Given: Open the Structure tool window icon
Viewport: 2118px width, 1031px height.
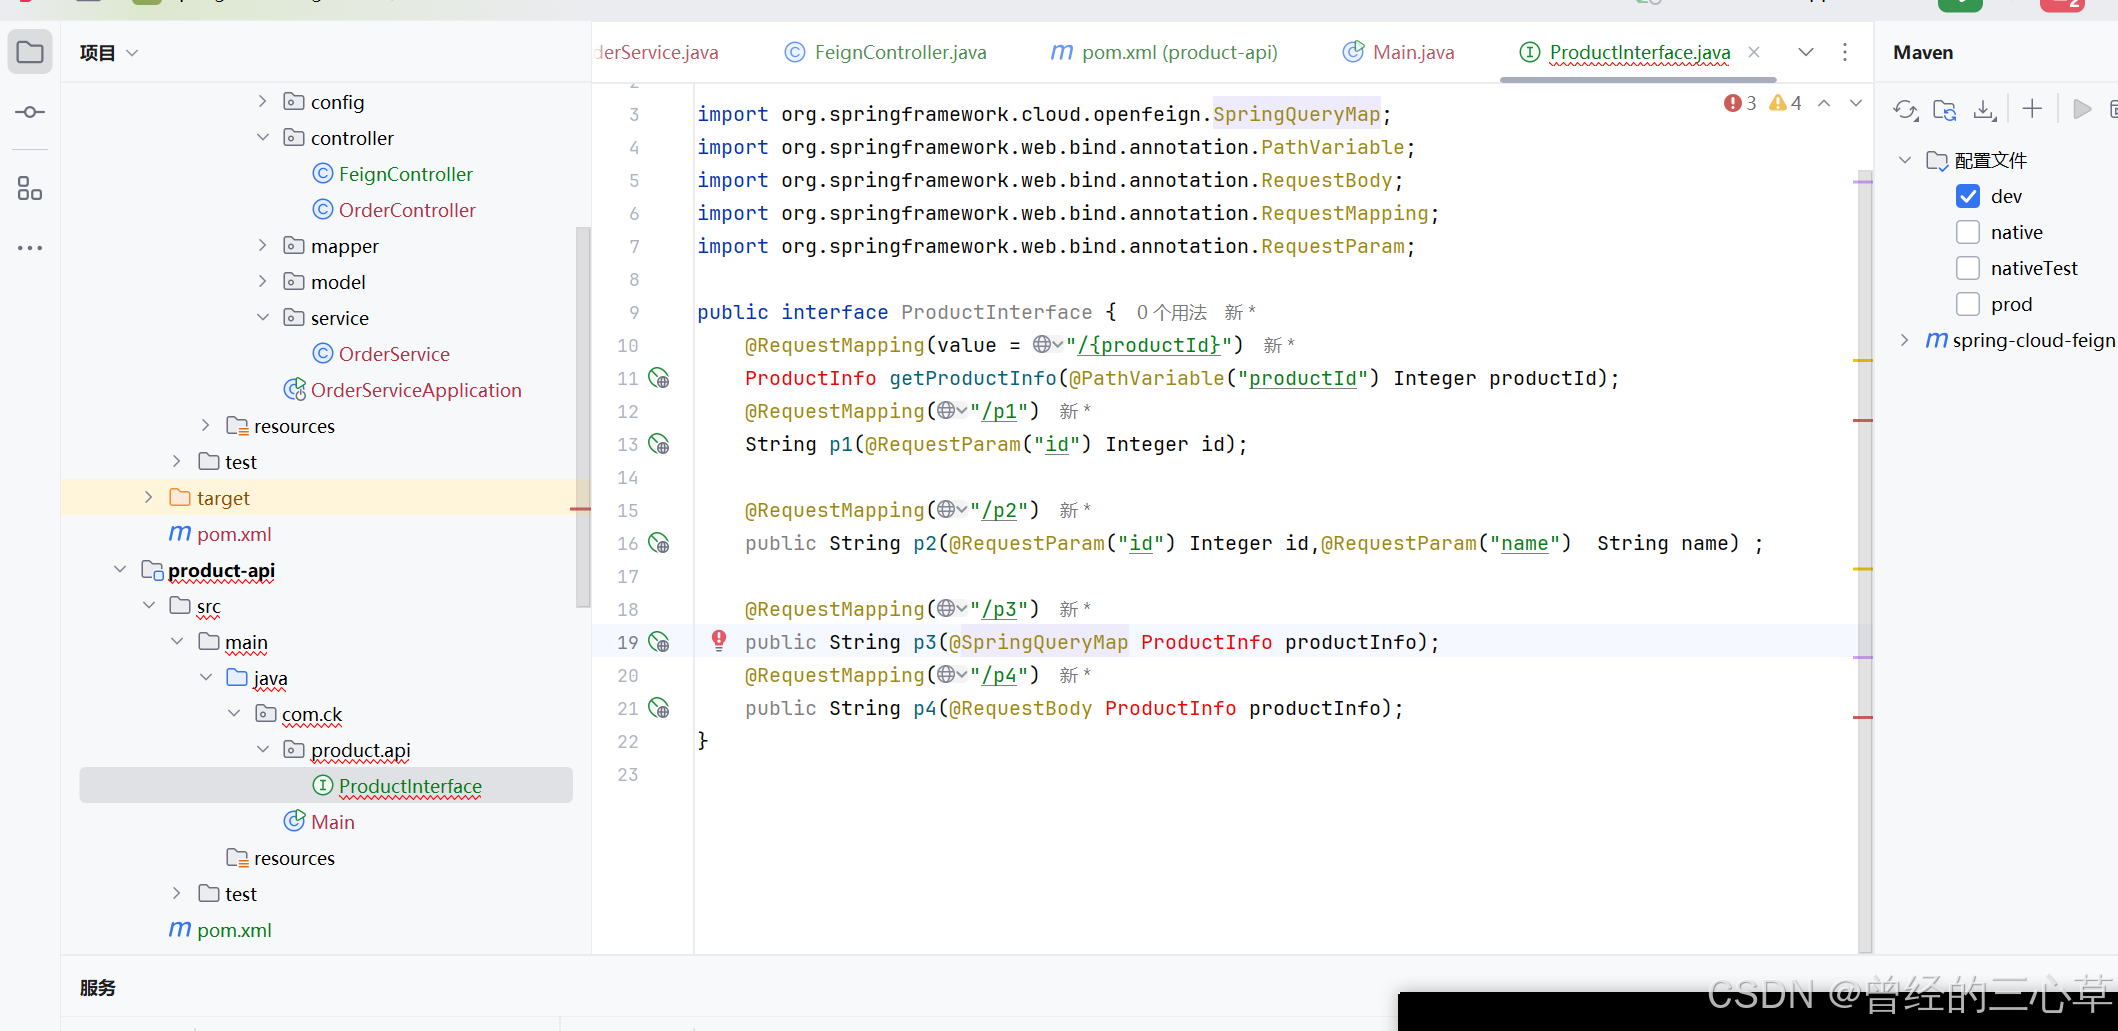Looking at the screenshot, I should [30, 188].
